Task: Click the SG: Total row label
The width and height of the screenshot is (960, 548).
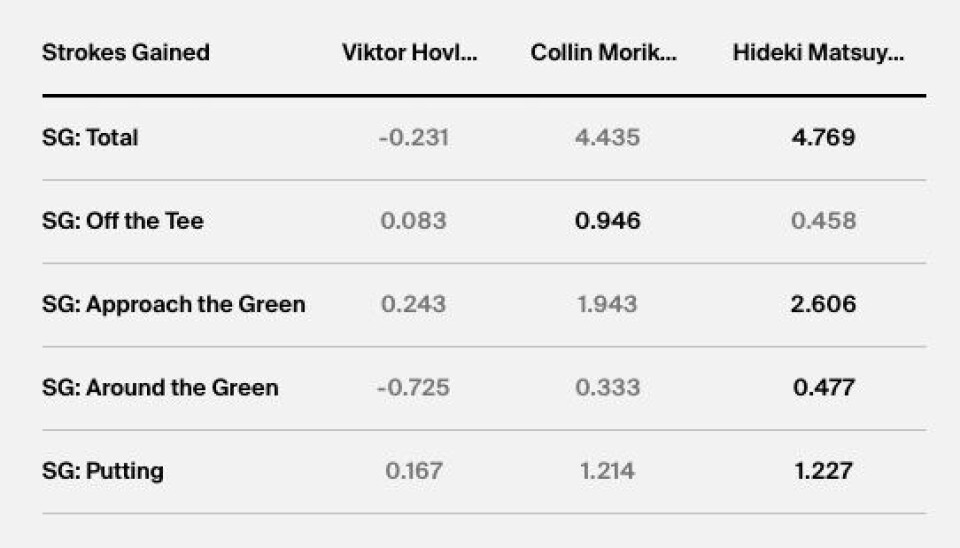Action: point(90,137)
